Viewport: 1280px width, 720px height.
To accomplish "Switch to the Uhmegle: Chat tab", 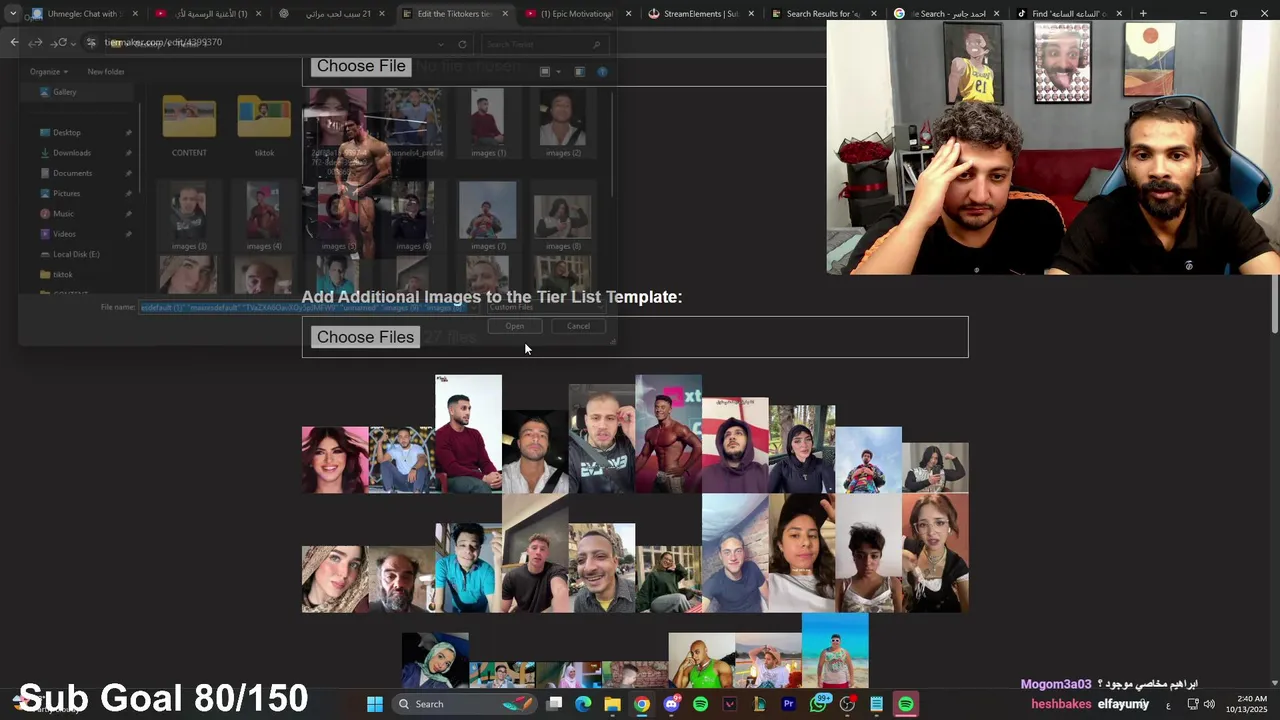I will 83,14.
